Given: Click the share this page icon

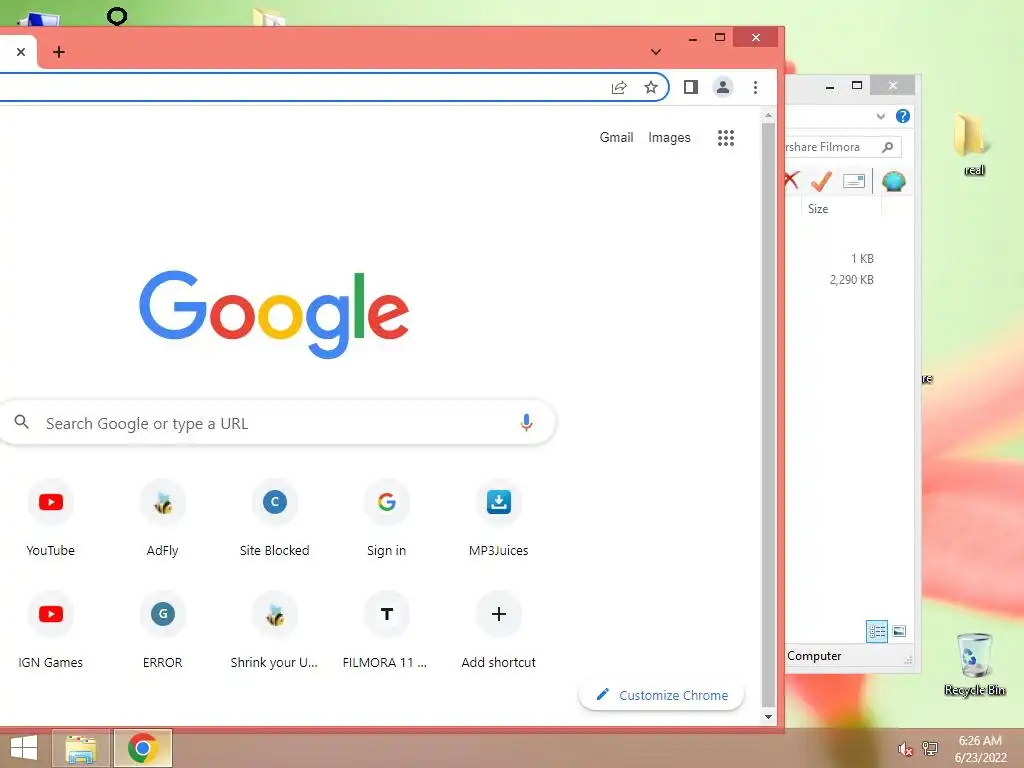Looking at the screenshot, I should point(618,88).
